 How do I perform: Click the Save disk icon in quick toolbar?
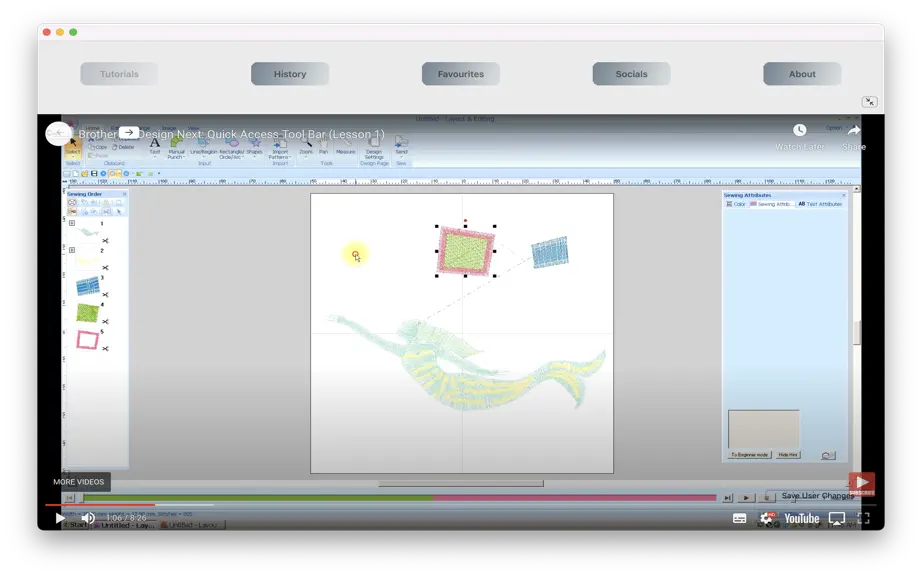tap(94, 173)
